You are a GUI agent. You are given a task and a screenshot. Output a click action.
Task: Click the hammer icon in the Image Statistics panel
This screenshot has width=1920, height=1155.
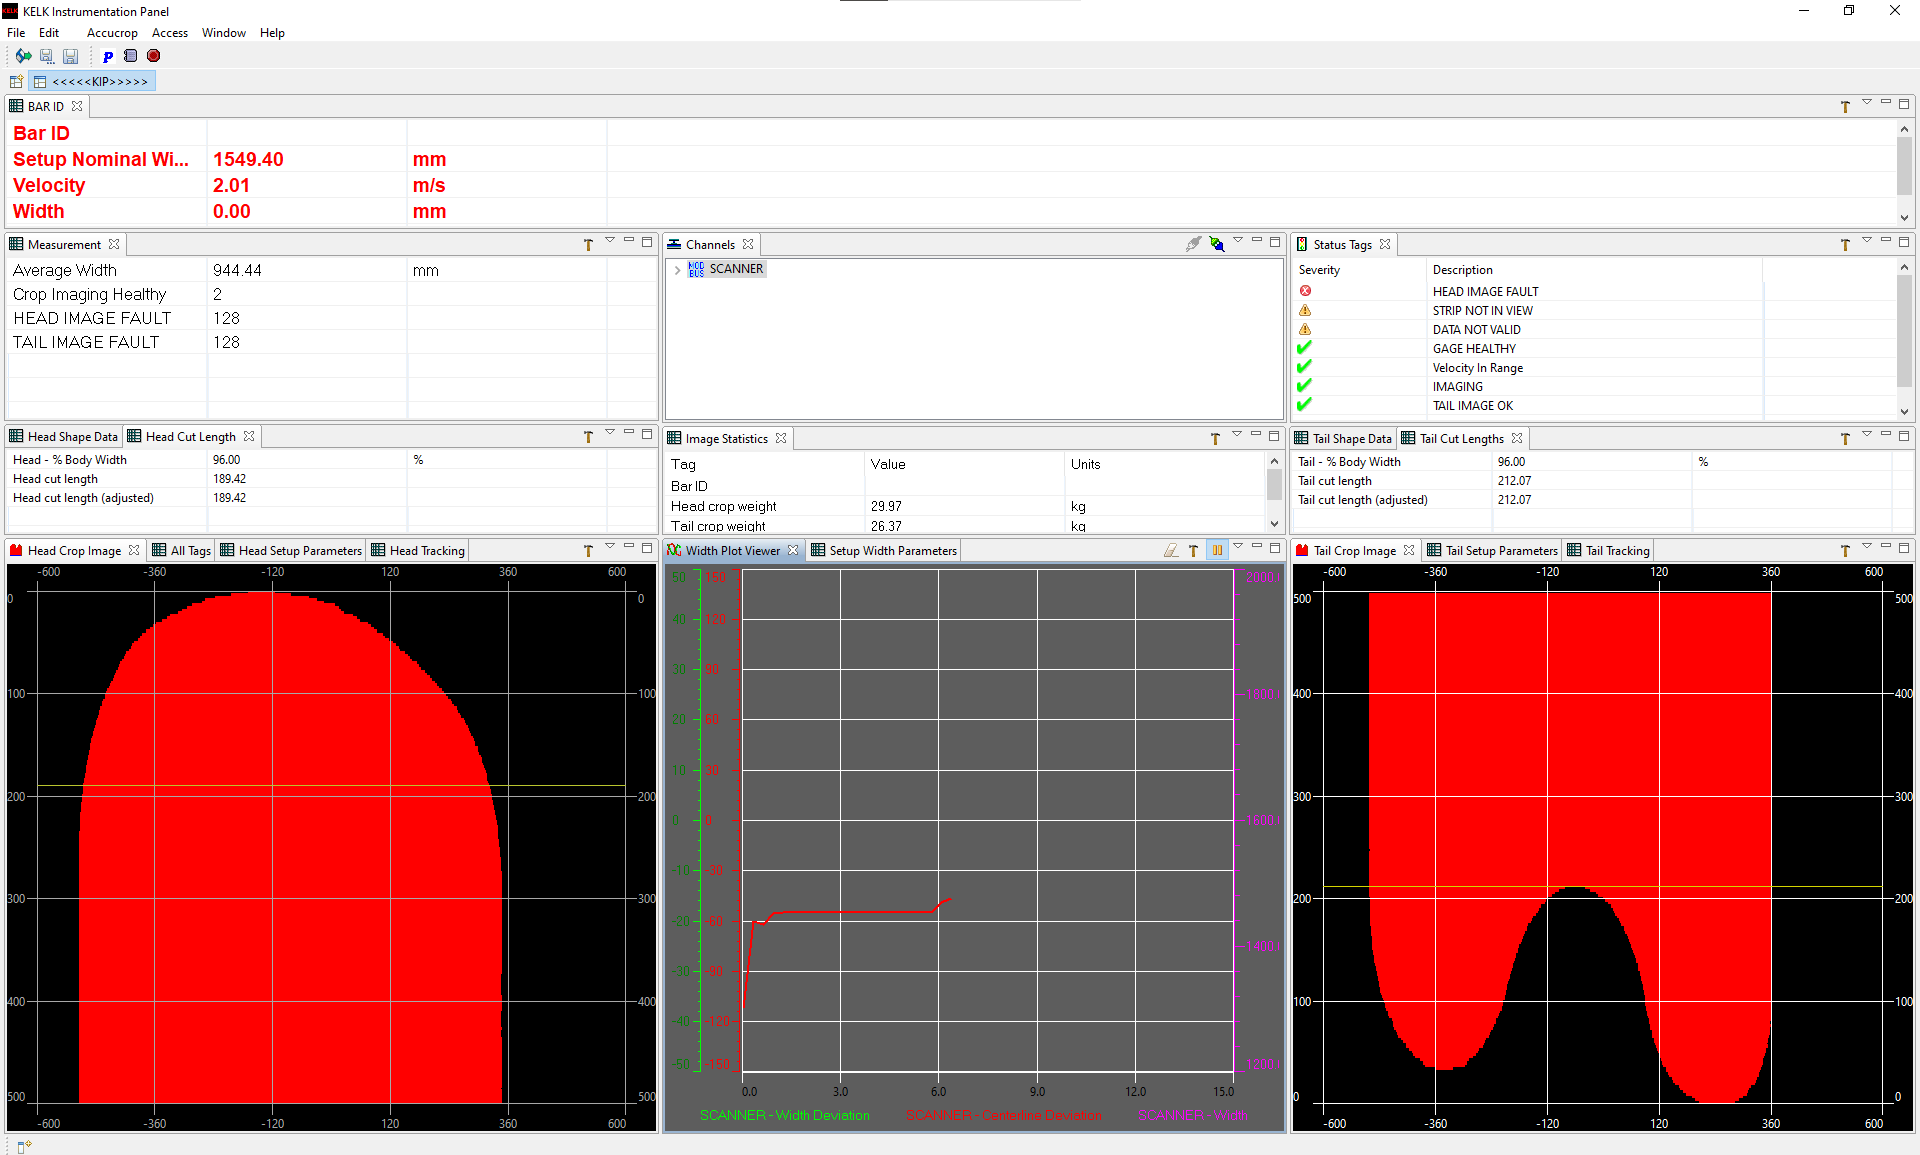click(x=1215, y=438)
